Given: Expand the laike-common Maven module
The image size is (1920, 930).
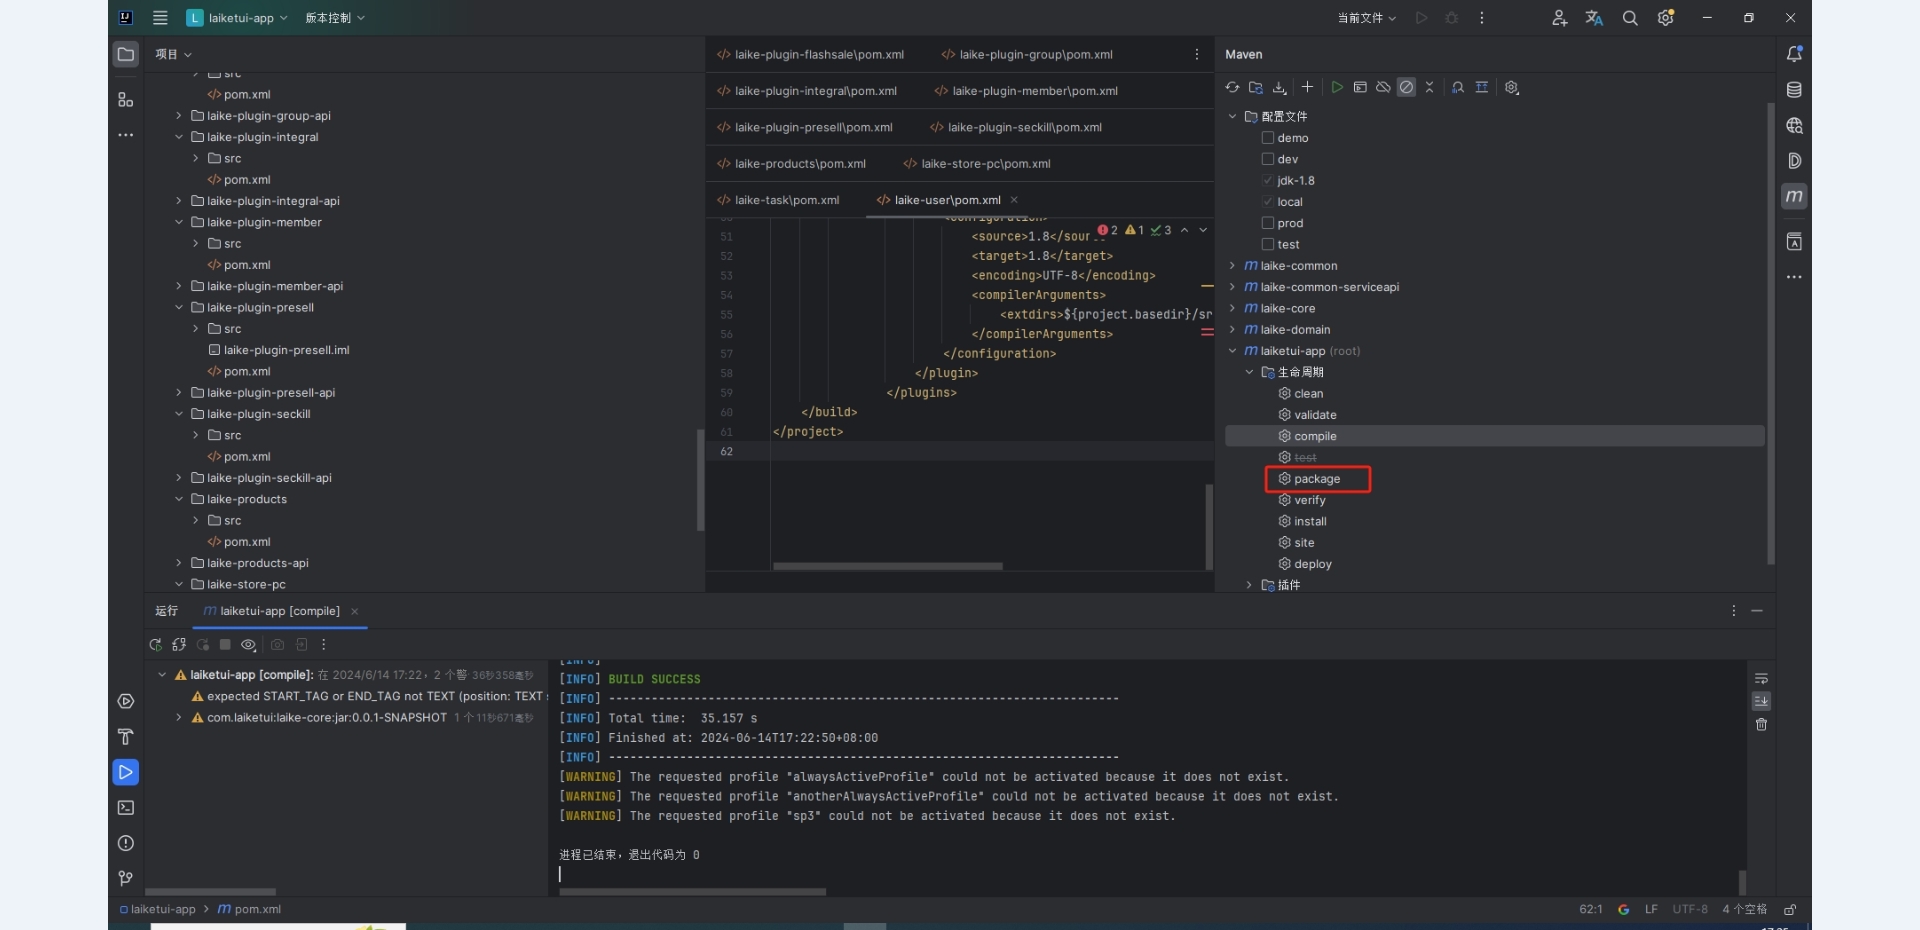Looking at the screenshot, I should tap(1233, 266).
